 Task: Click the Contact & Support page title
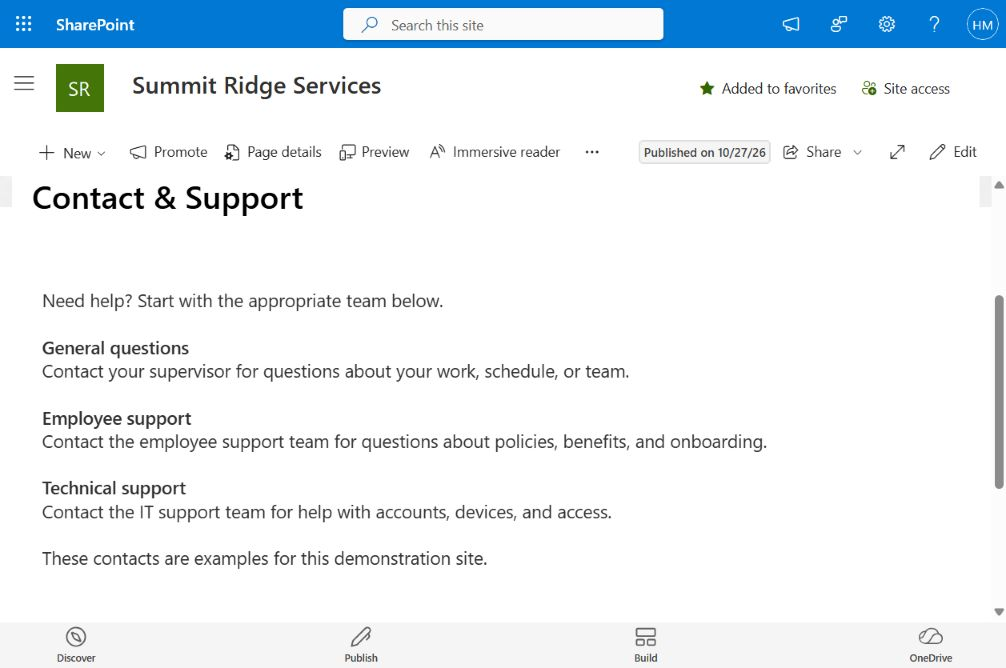pyautogui.click(x=167, y=198)
